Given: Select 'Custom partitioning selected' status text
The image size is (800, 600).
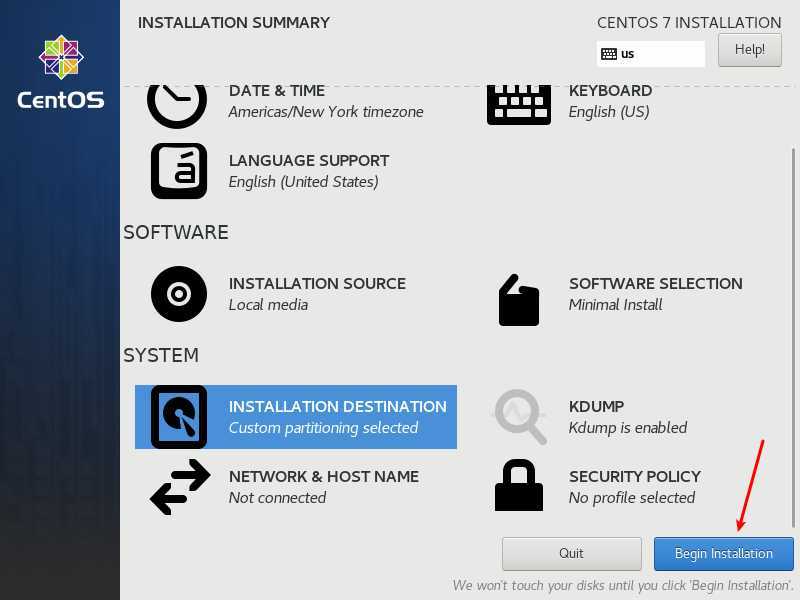Looking at the screenshot, I should [x=323, y=428].
